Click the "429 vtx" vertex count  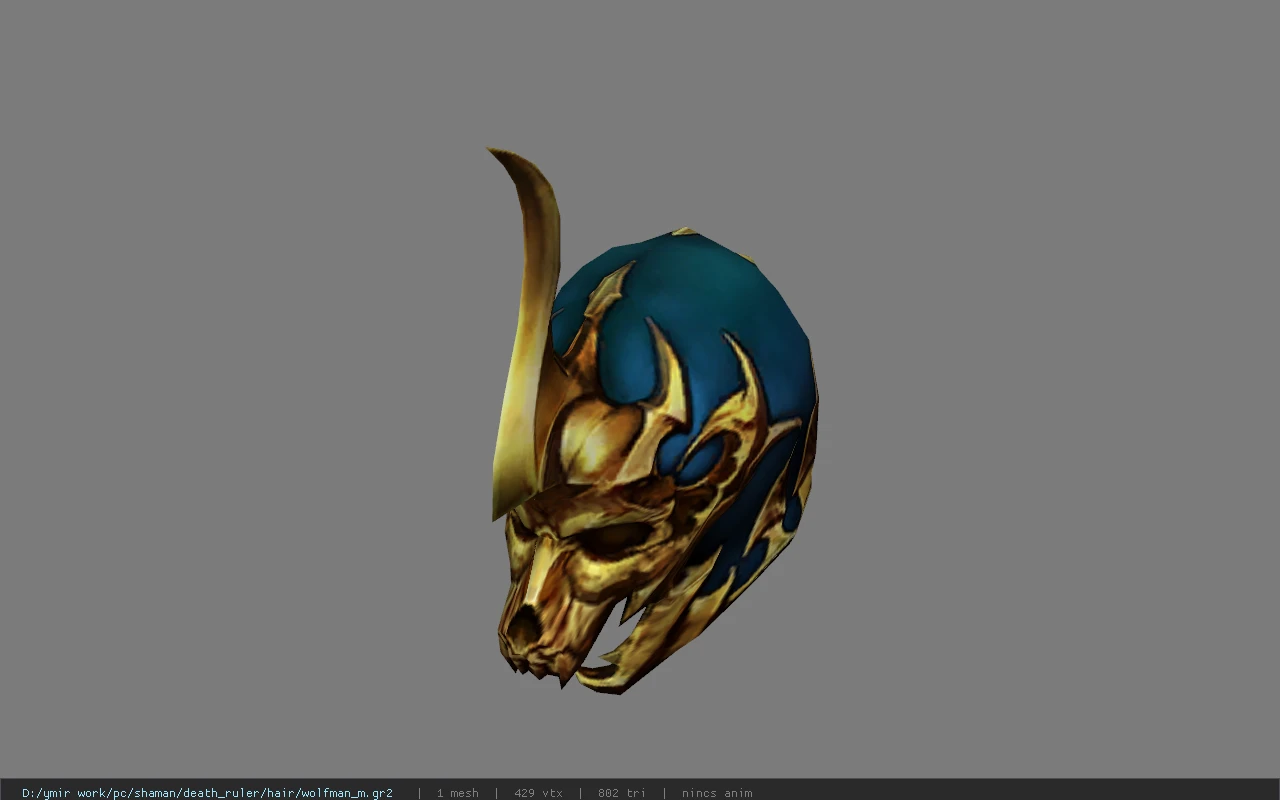[x=538, y=793]
